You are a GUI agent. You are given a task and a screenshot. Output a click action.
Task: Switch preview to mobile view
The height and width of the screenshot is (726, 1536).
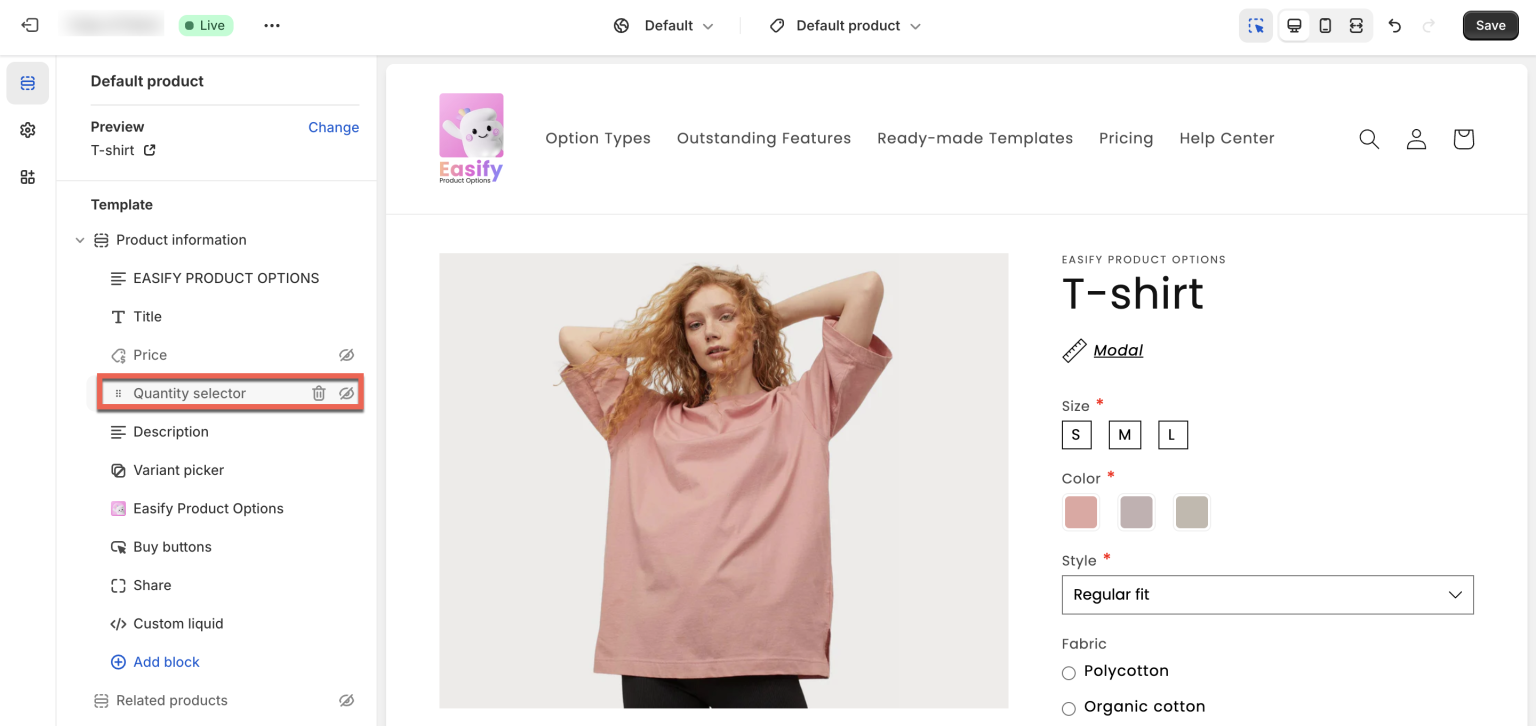[x=1324, y=25]
